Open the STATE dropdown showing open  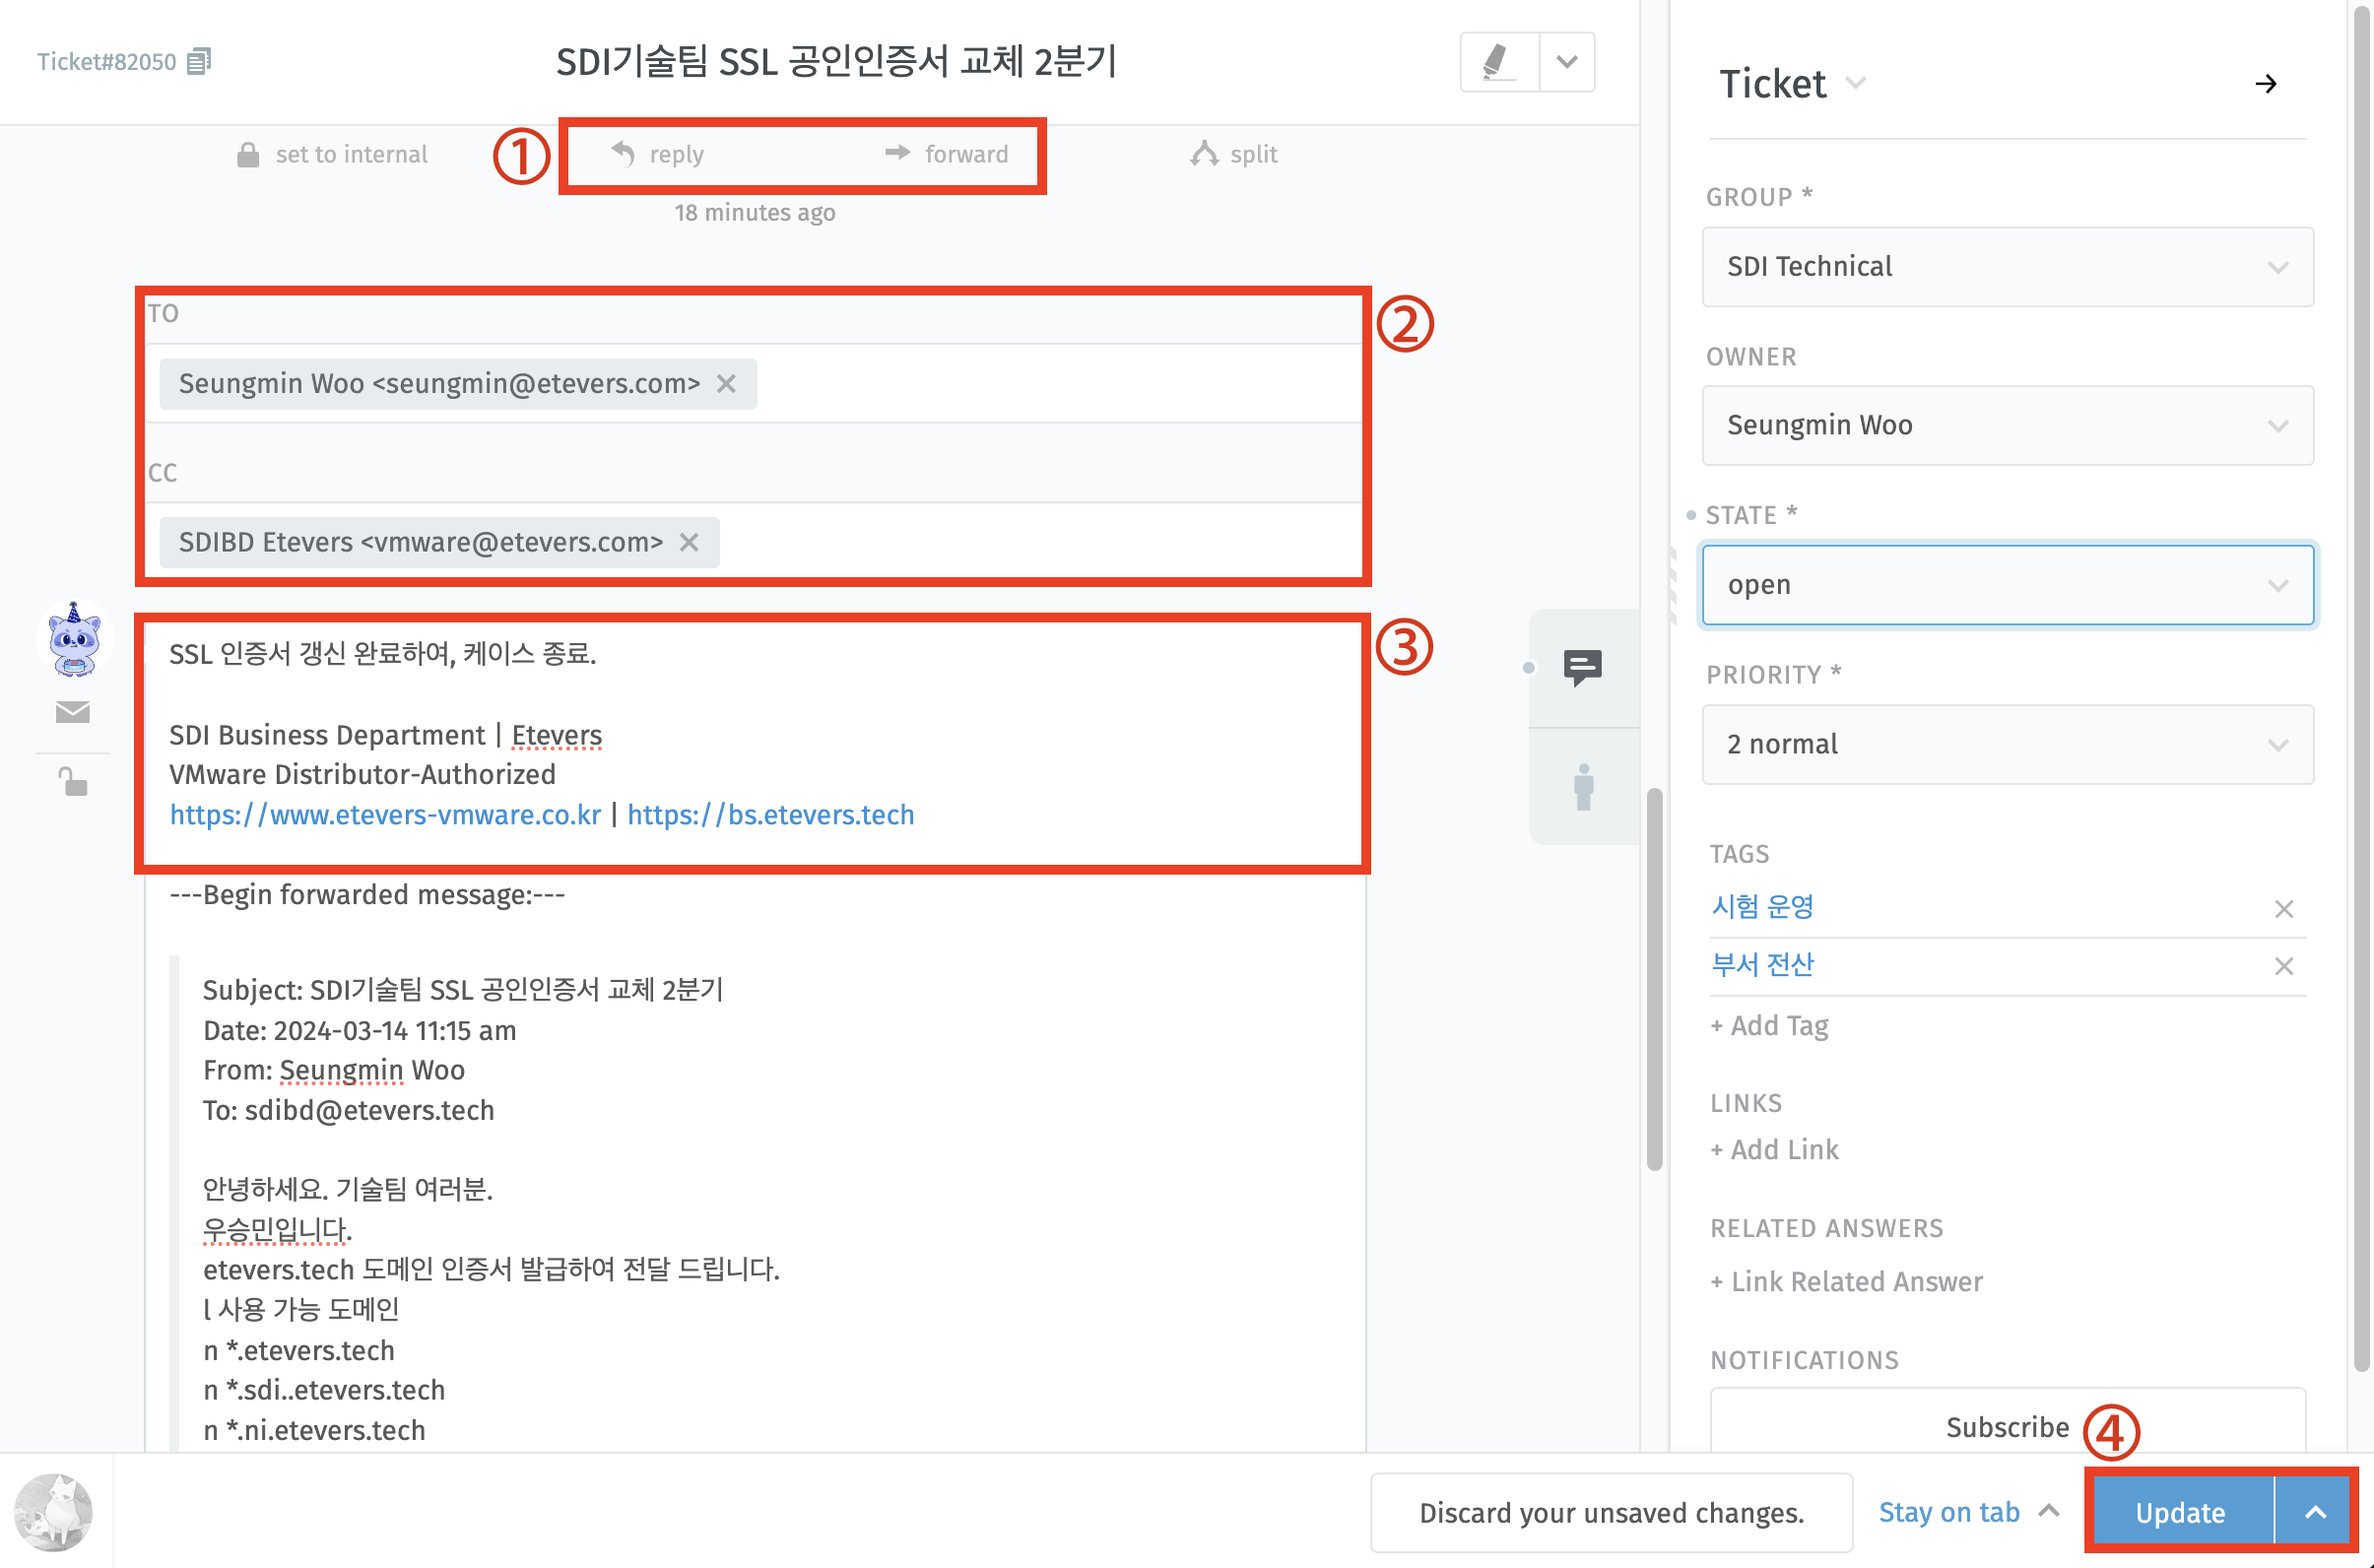click(2007, 585)
